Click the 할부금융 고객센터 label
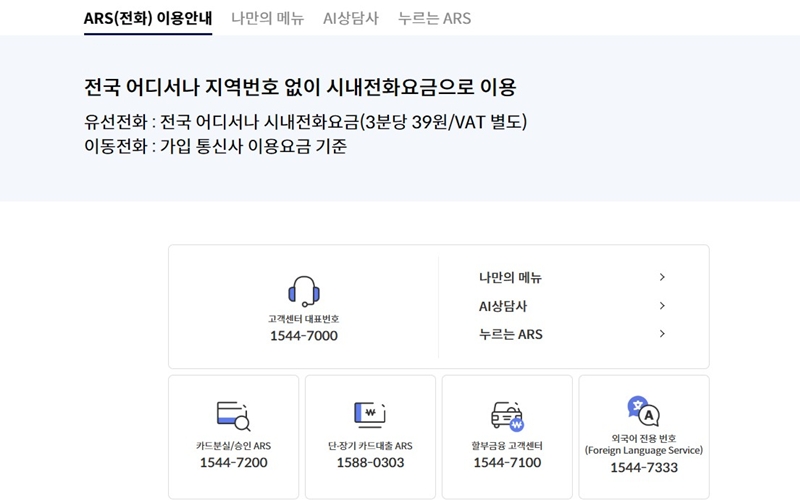This screenshot has width=800, height=500. coord(507,446)
